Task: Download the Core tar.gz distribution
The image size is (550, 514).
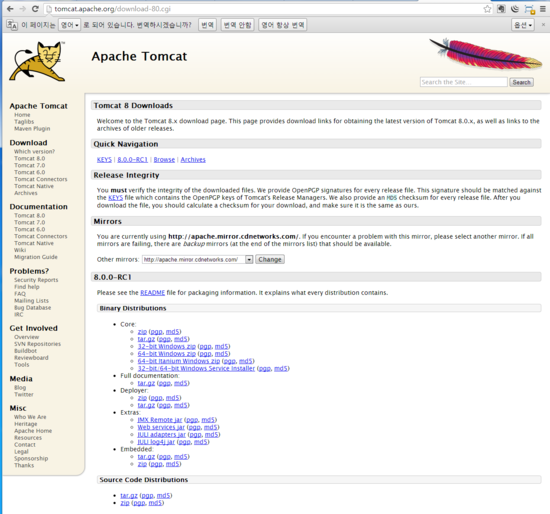Action: coord(146,339)
